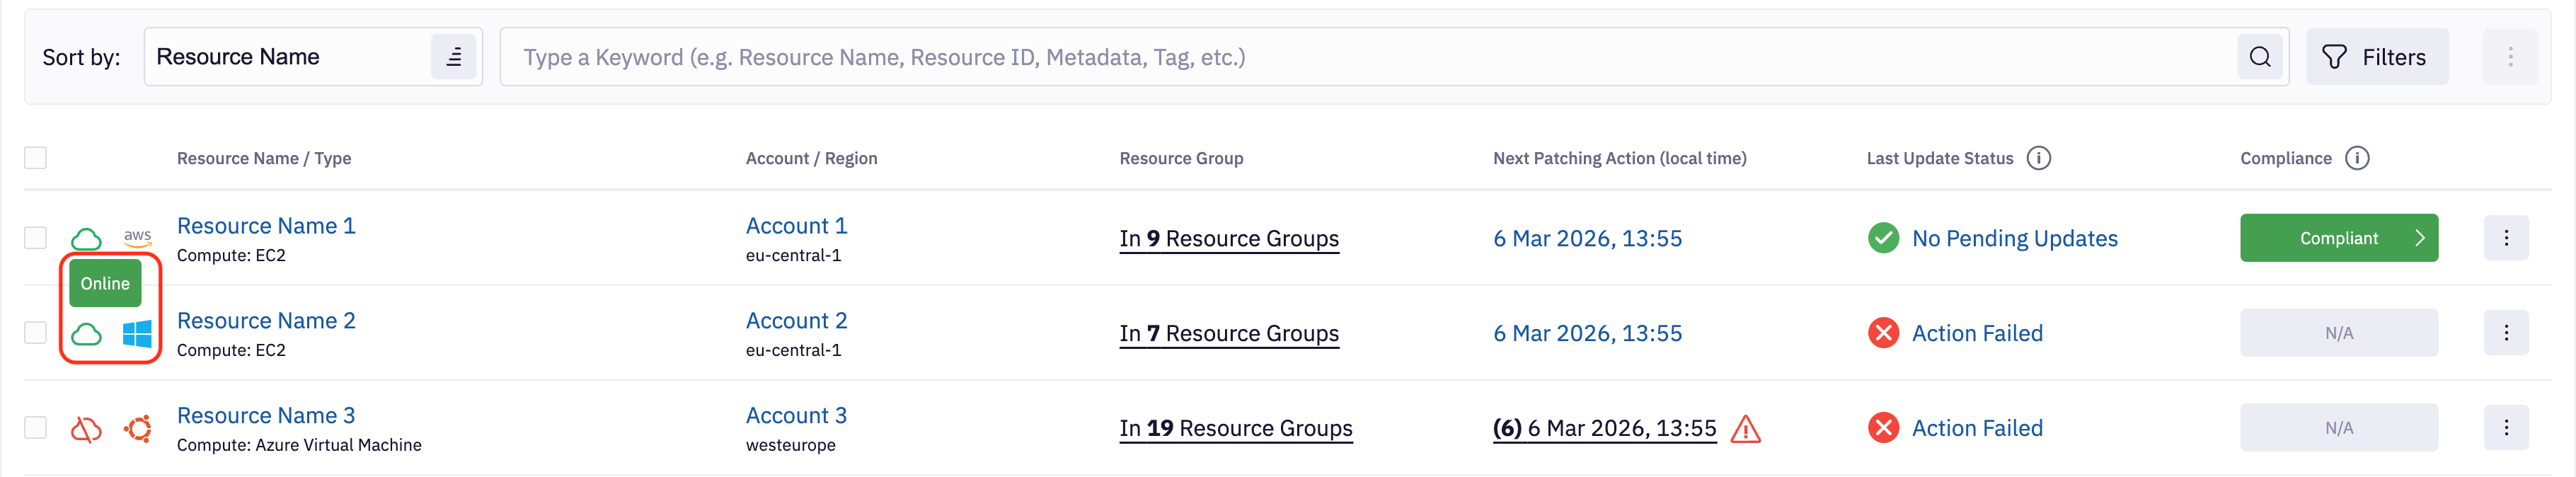The height and width of the screenshot is (477, 2576).
Task: Select the Resource Name 3 row checkbox
Action: 36,428
